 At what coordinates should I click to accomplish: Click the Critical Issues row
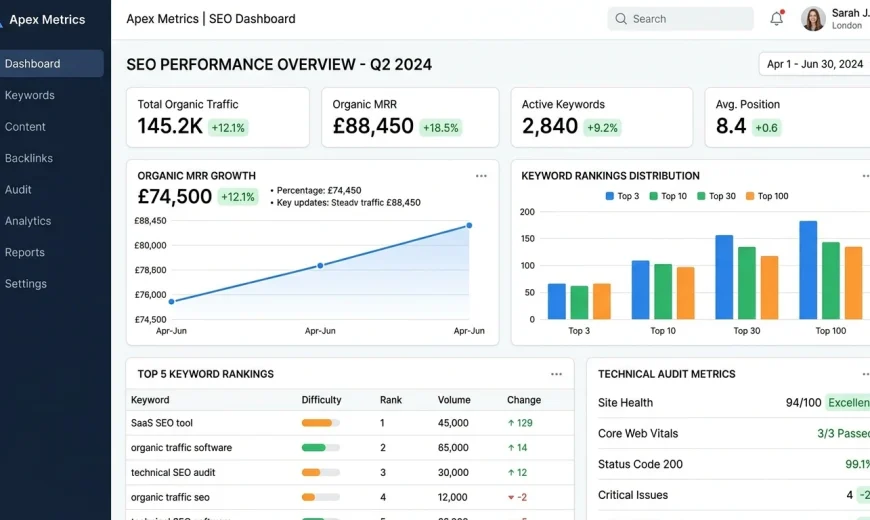pyautogui.click(x=734, y=495)
